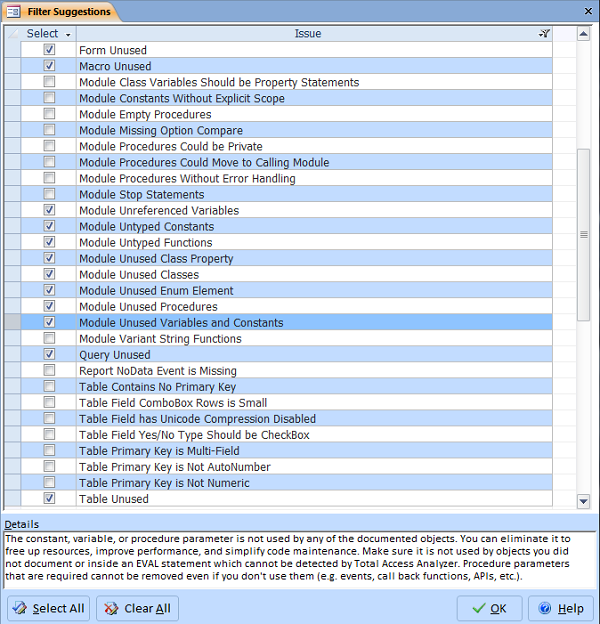Uncheck the Form Unused checkbox
Image resolution: width=600 pixels, height=624 pixels.
(49, 50)
